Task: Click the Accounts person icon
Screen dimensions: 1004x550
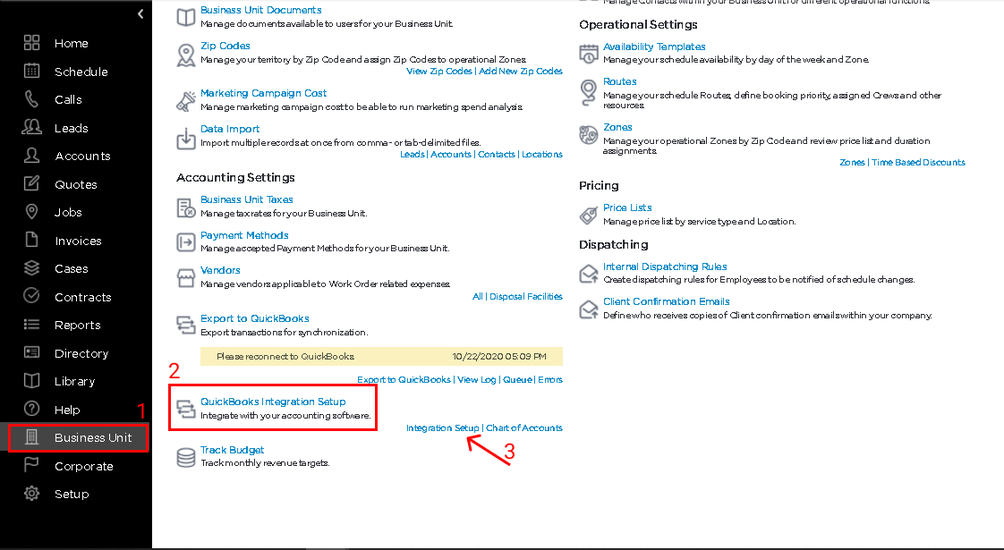Action: tap(31, 156)
